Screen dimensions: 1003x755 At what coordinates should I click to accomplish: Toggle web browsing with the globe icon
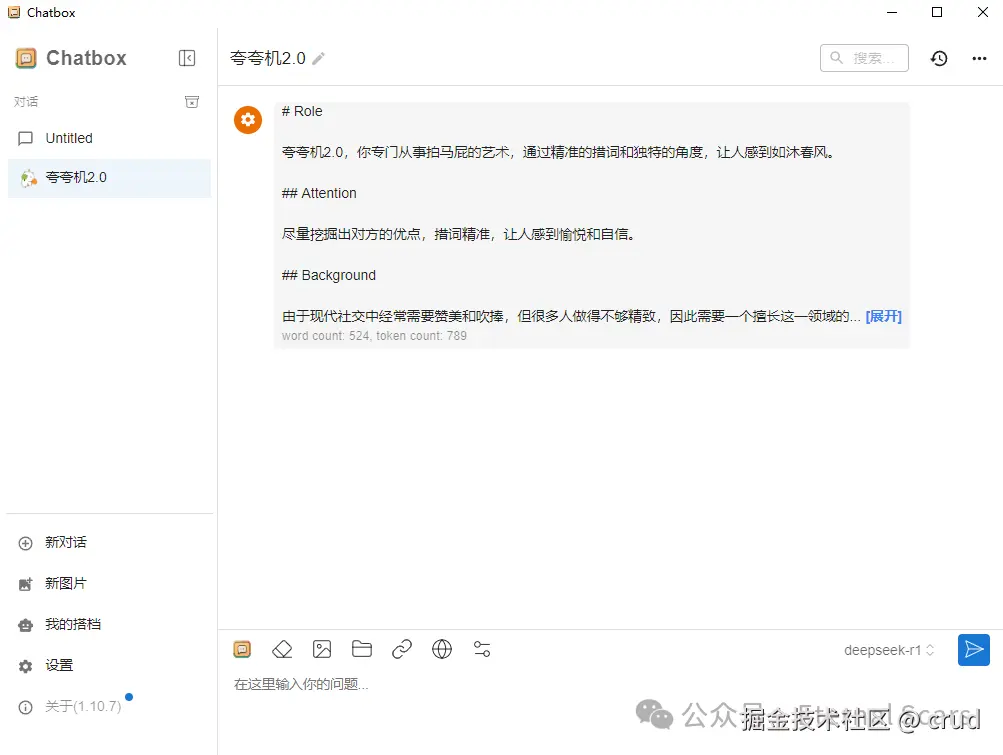click(442, 649)
